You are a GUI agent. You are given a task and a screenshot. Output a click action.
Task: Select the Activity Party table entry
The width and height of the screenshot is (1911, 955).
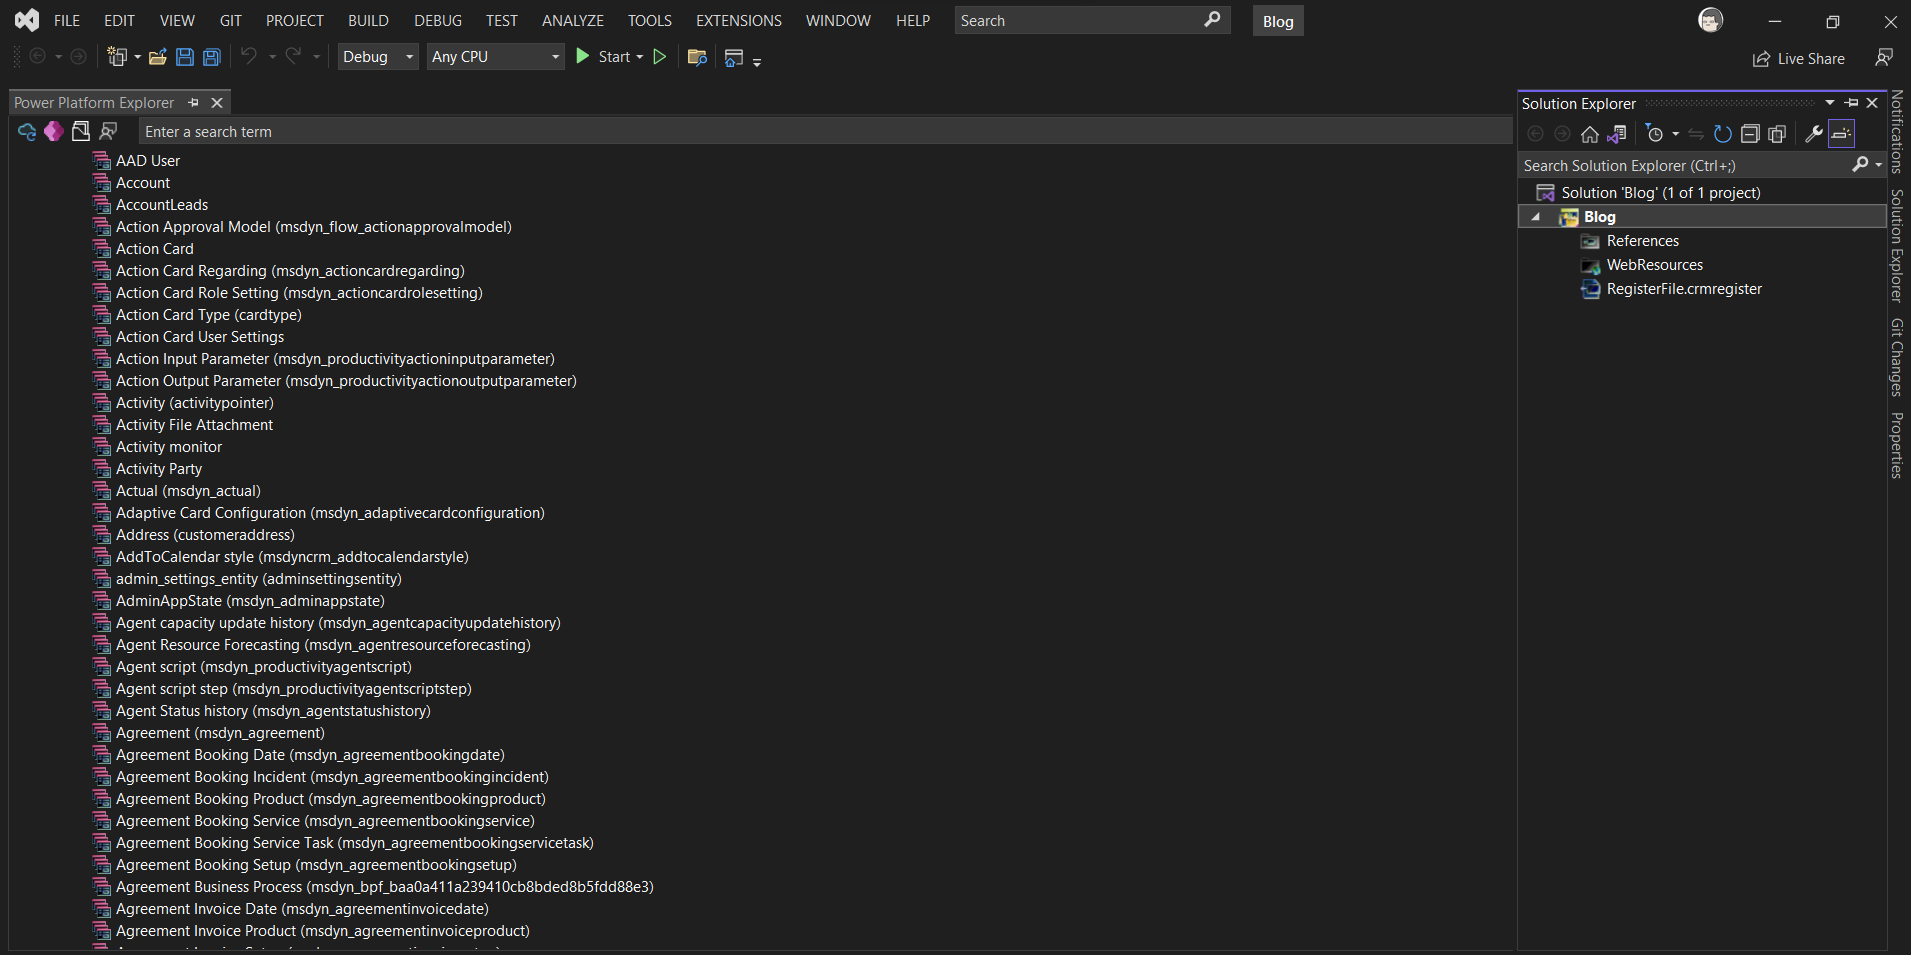[x=159, y=469]
